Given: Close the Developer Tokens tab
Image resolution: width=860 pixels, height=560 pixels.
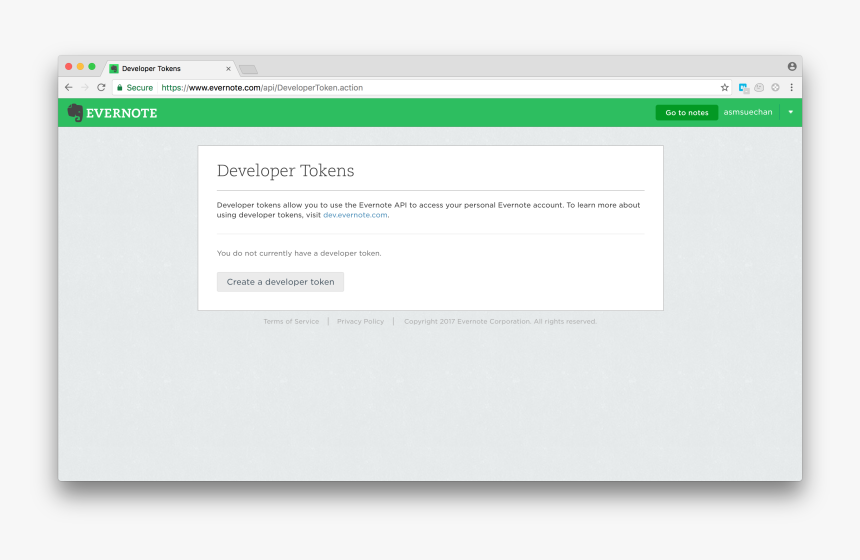Looking at the screenshot, I should pos(228,69).
